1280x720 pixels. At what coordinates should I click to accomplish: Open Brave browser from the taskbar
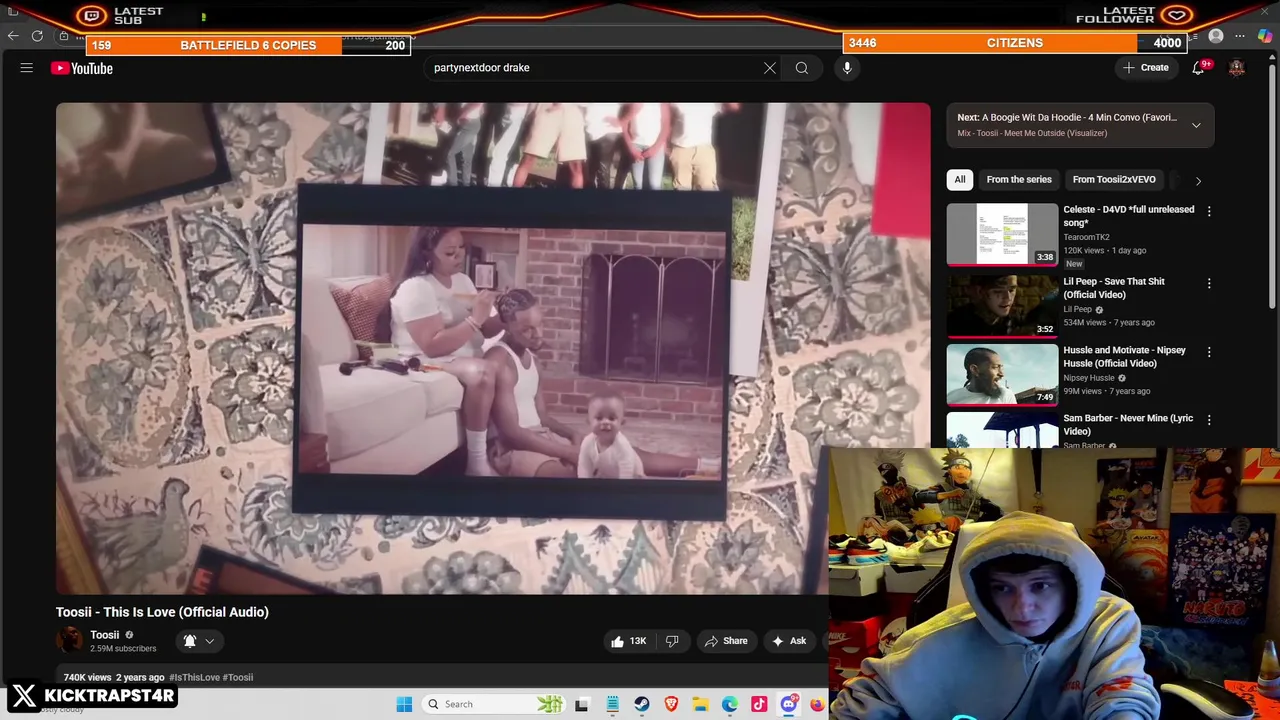click(x=671, y=704)
